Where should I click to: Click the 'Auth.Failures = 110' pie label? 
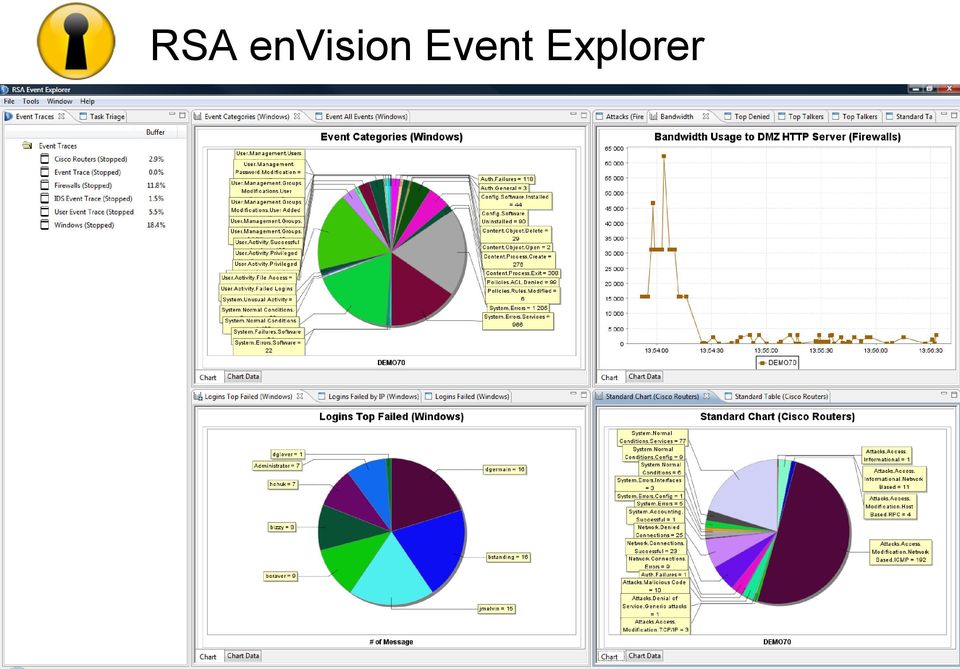pos(507,179)
